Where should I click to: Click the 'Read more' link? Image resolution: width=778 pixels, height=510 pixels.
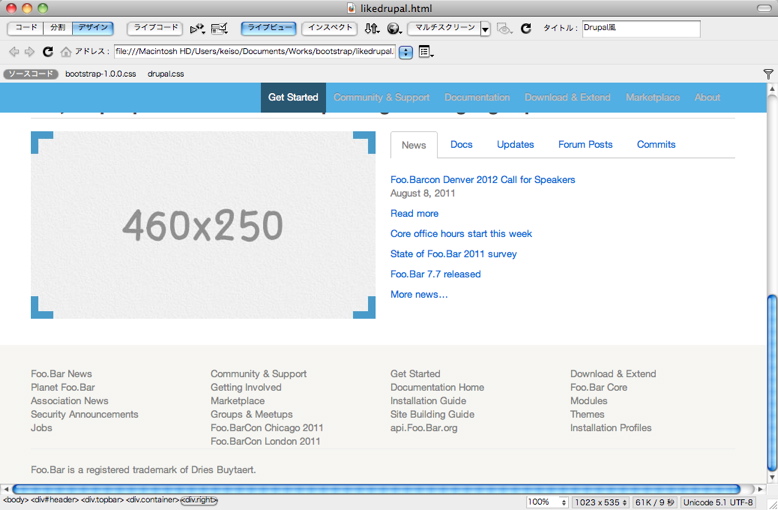(x=414, y=213)
